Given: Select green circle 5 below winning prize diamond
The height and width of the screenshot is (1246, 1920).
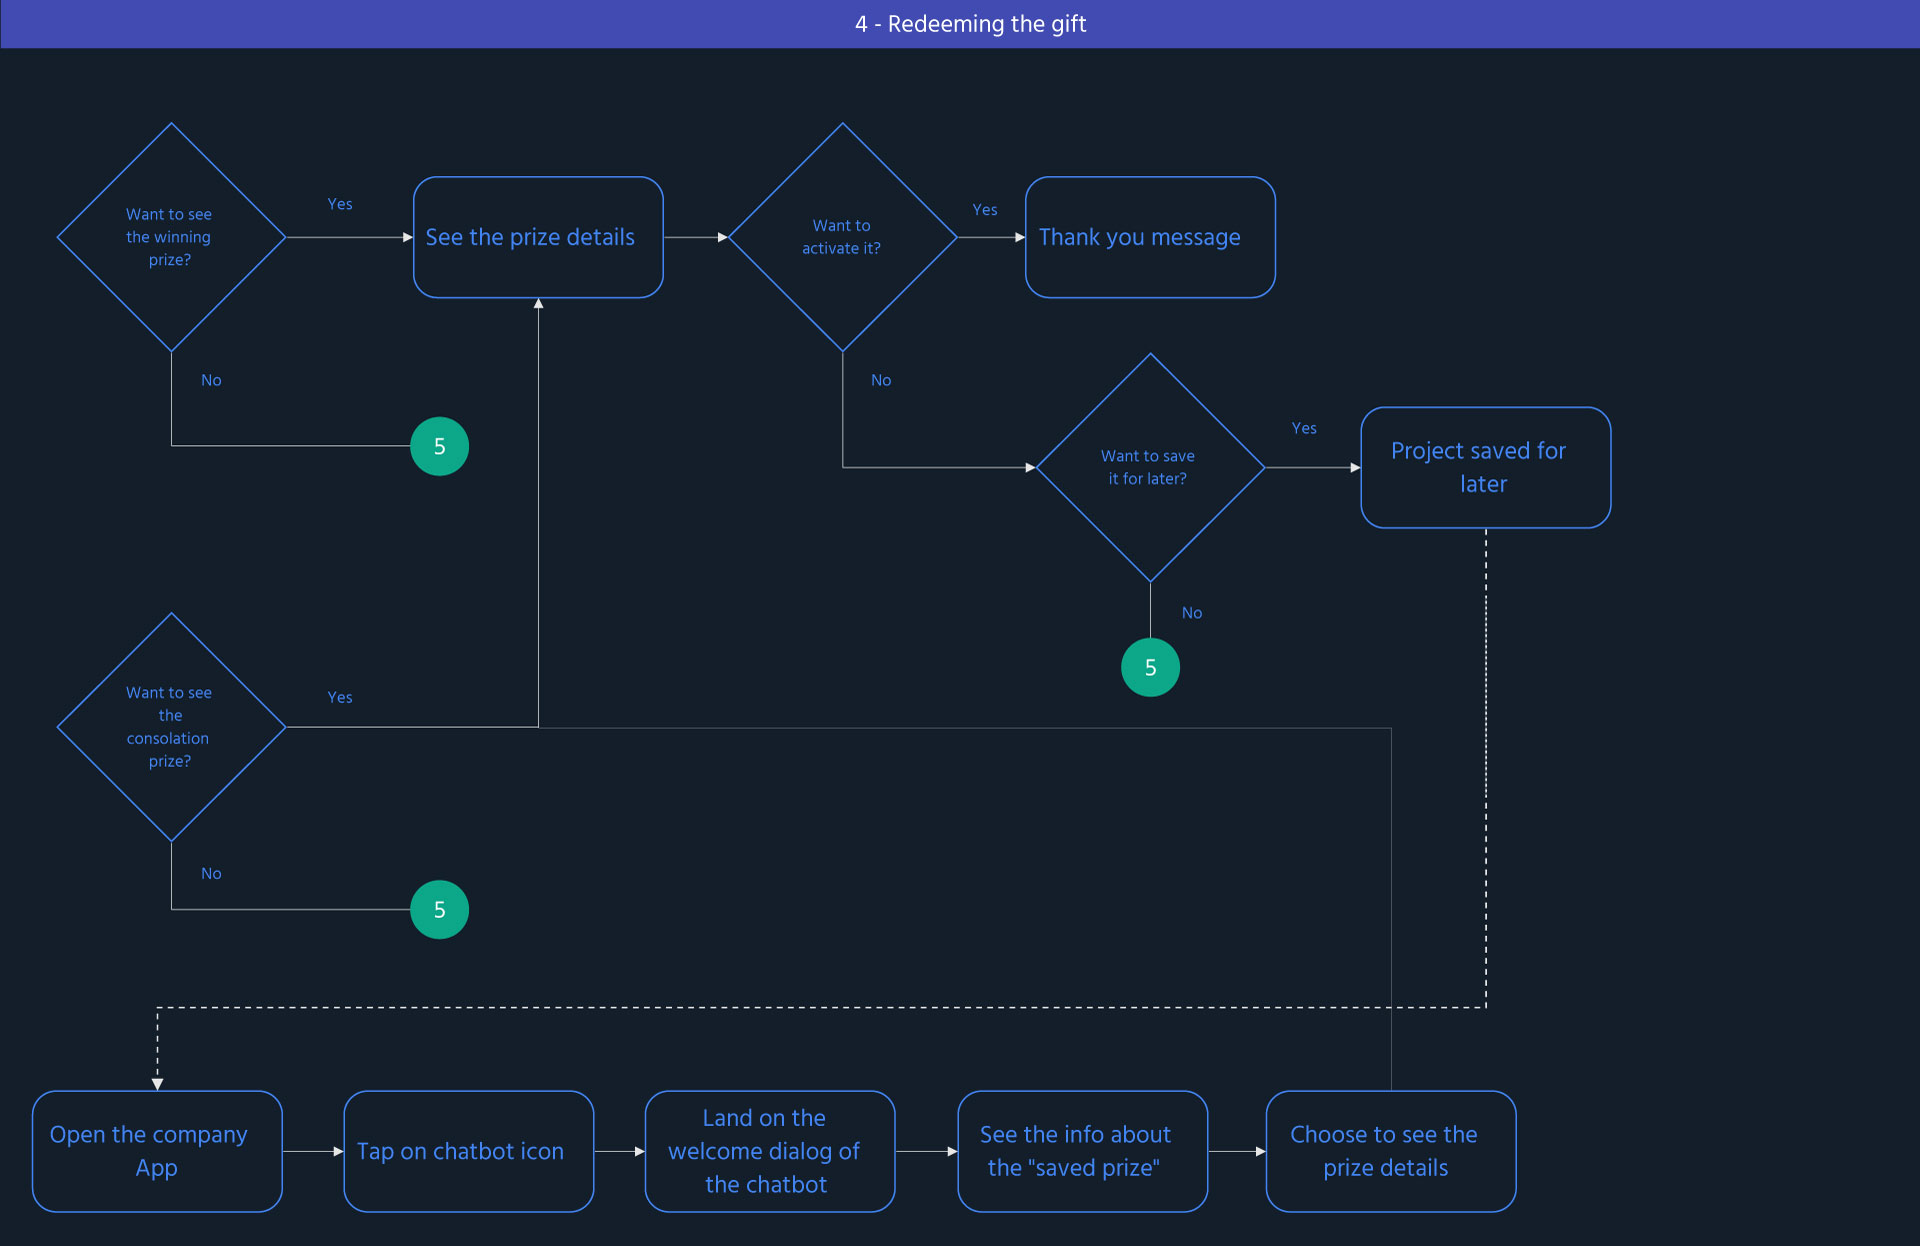Looking at the screenshot, I should [439, 446].
